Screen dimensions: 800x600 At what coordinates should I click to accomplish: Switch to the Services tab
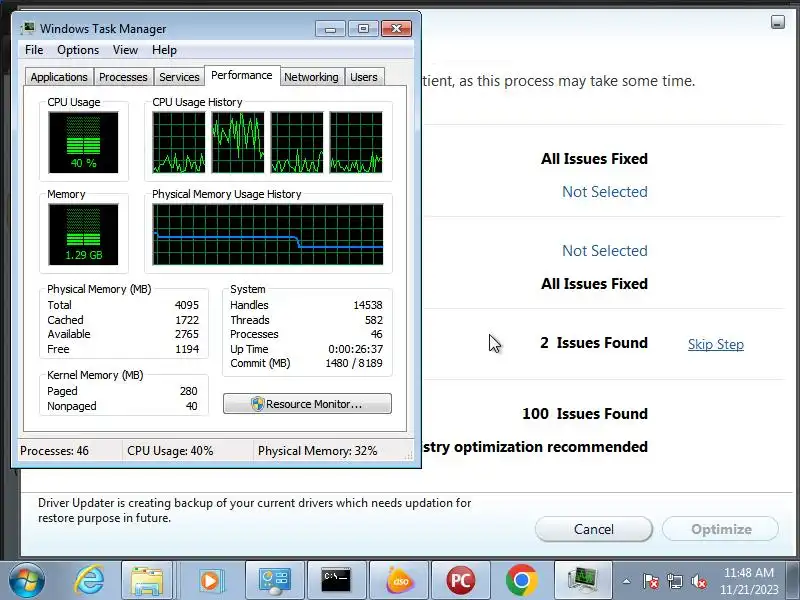coord(179,77)
